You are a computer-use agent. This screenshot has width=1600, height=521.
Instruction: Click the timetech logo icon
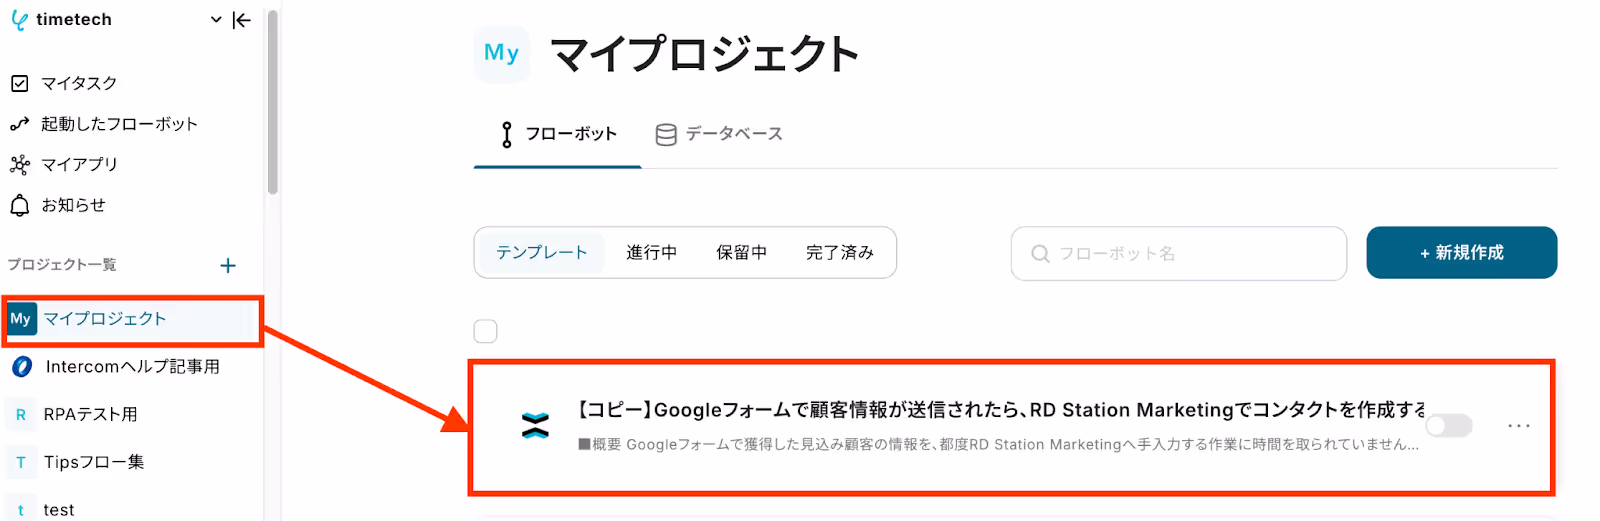[x=19, y=20]
